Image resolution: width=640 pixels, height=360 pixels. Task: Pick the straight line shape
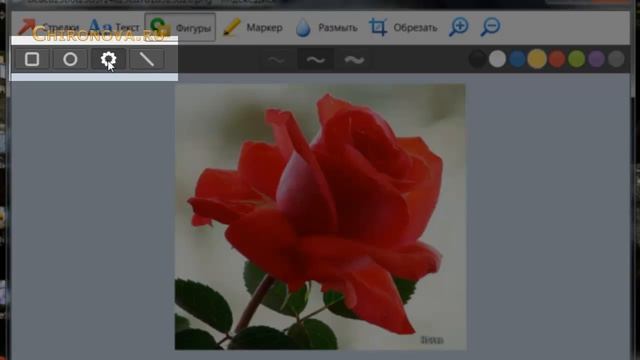[147, 59]
